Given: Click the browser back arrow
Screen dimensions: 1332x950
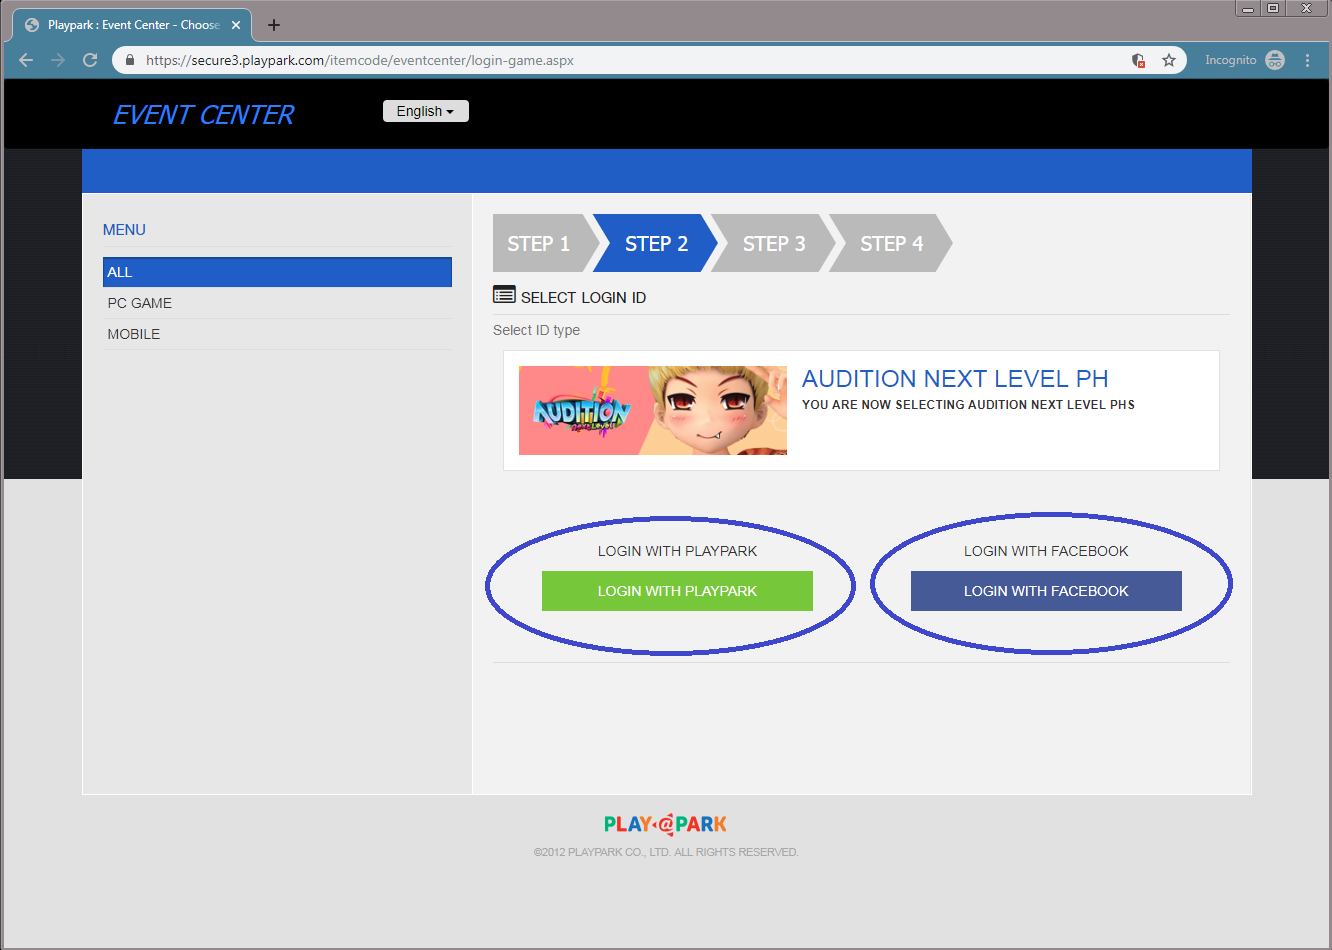Looking at the screenshot, I should (26, 60).
